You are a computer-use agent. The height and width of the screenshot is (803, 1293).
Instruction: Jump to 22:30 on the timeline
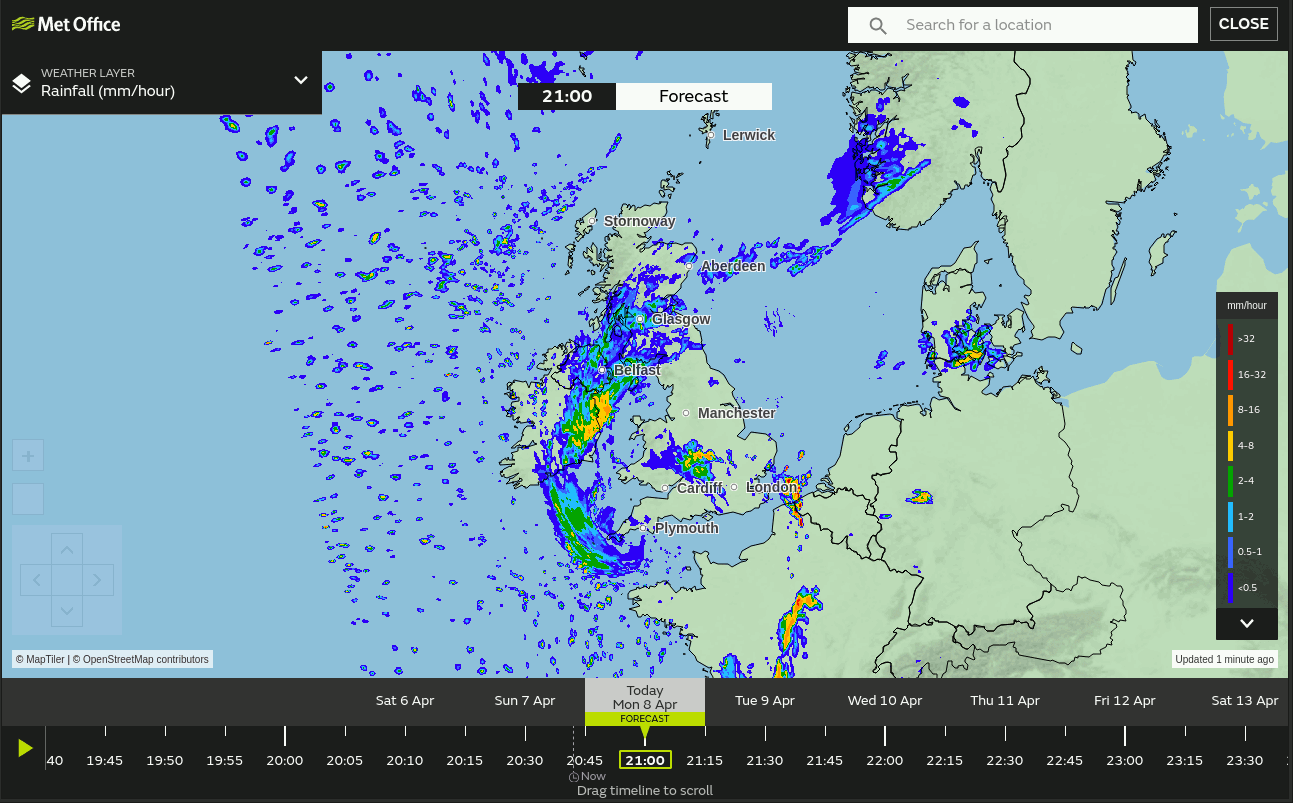point(1005,760)
